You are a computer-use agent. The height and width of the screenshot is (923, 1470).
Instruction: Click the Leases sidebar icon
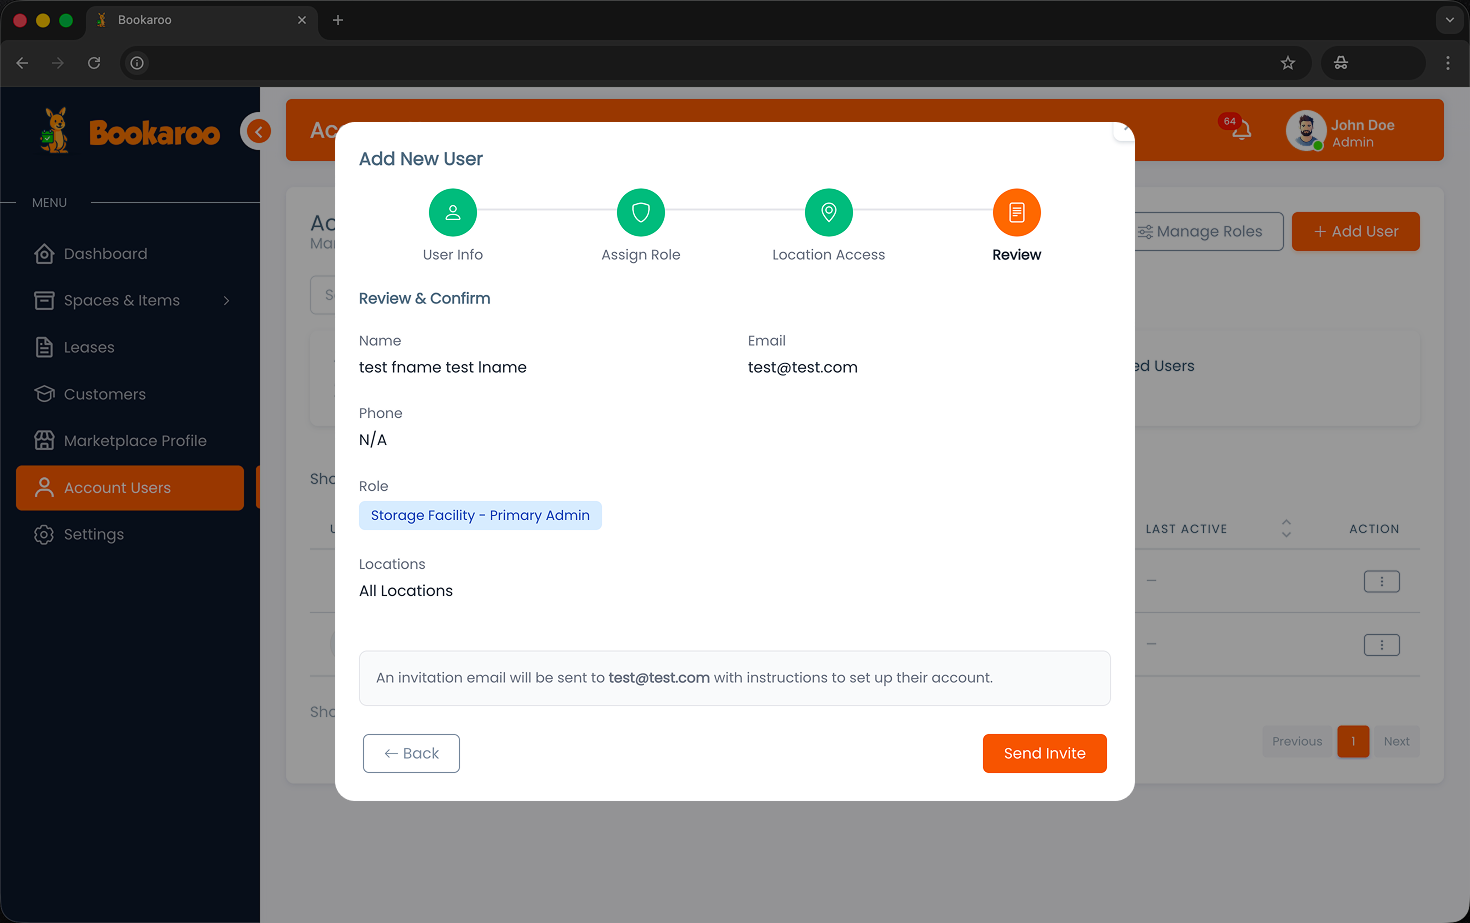point(44,347)
